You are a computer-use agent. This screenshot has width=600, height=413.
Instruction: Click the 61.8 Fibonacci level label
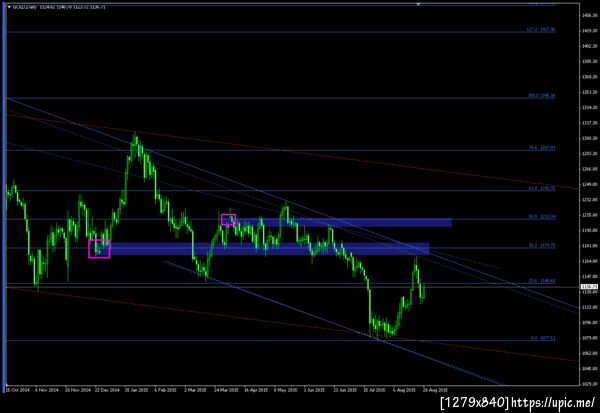click(541, 188)
